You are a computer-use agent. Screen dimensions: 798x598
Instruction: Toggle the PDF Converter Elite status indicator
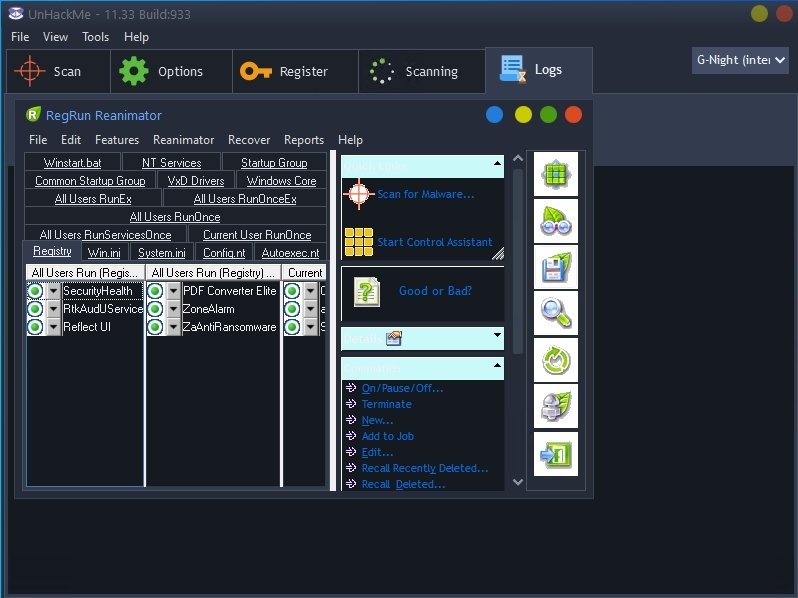click(x=155, y=291)
